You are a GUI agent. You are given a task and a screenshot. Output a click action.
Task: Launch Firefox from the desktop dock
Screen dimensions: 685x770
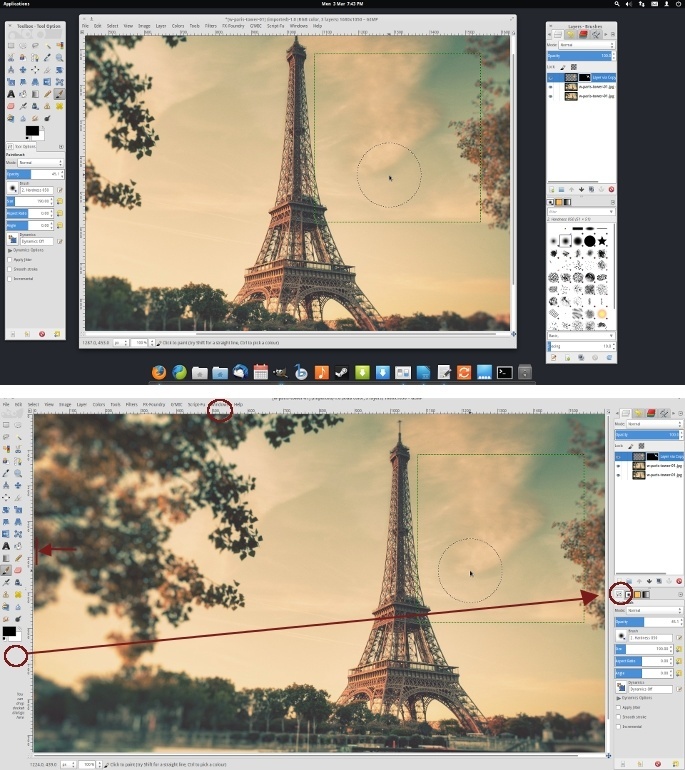click(x=159, y=372)
